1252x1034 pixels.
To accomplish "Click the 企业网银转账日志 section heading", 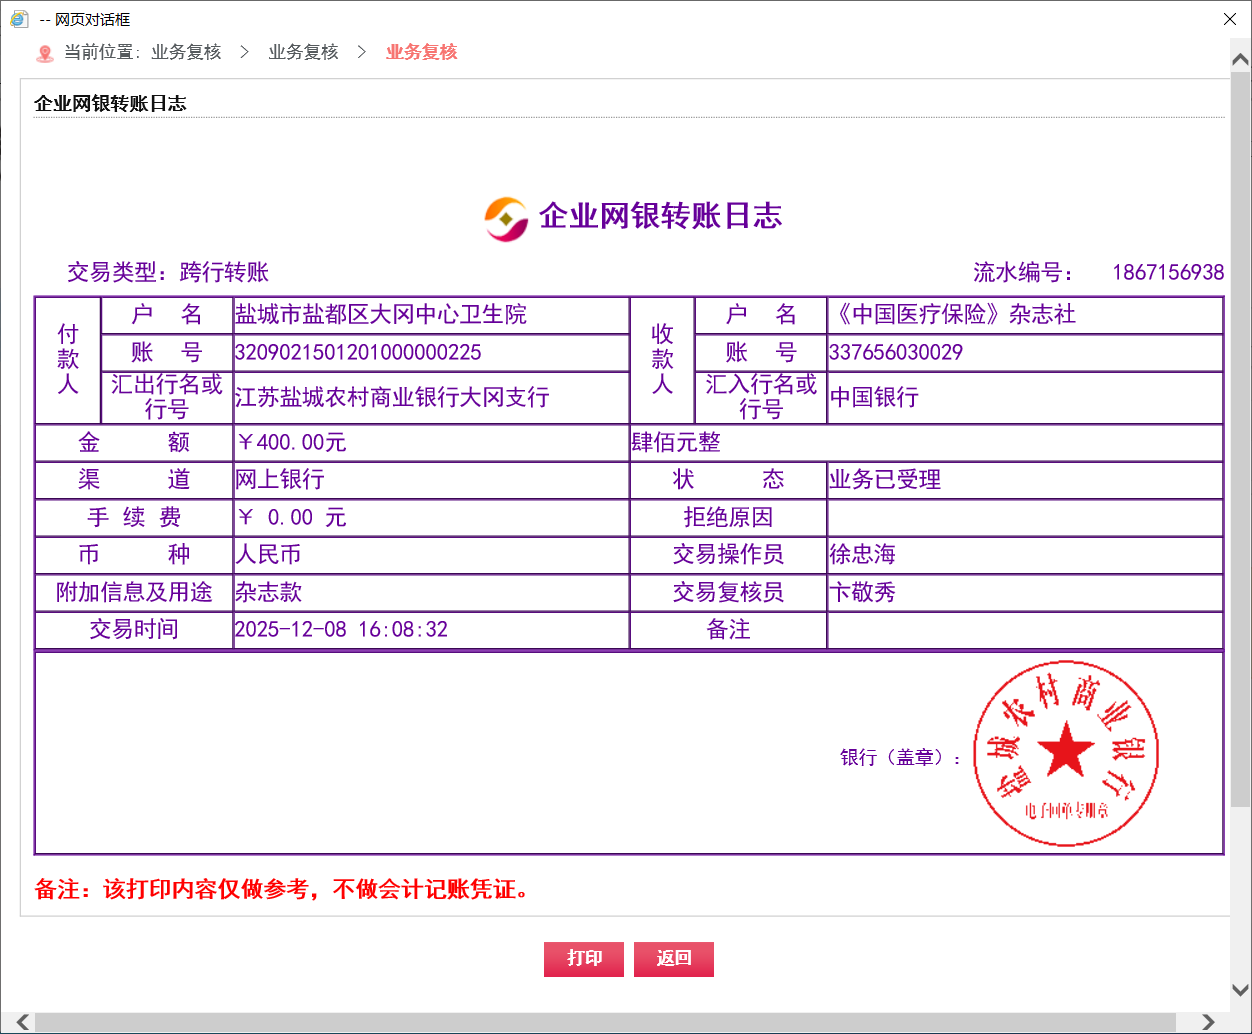I will 110,104.
